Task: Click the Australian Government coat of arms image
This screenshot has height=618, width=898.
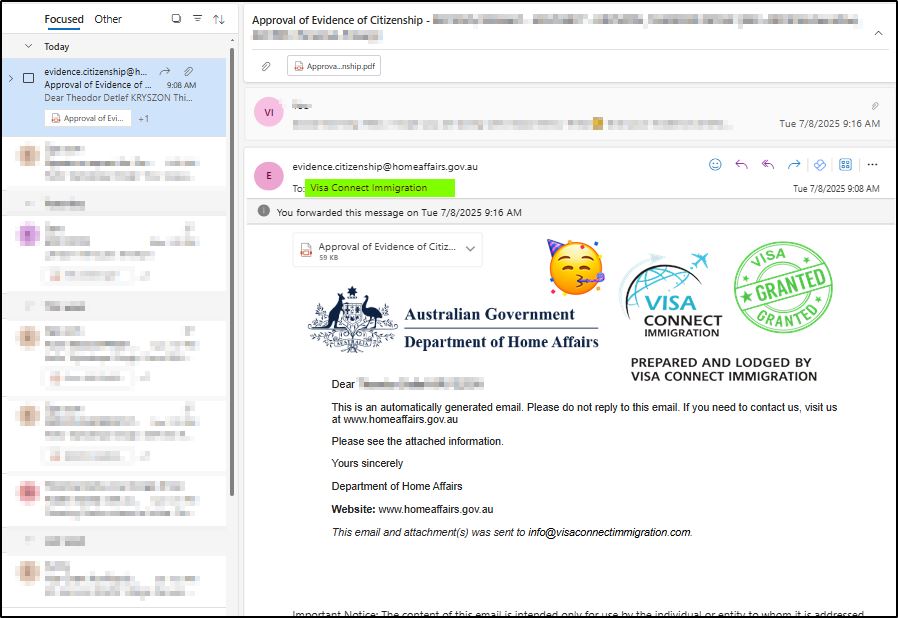Action: pos(352,320)
